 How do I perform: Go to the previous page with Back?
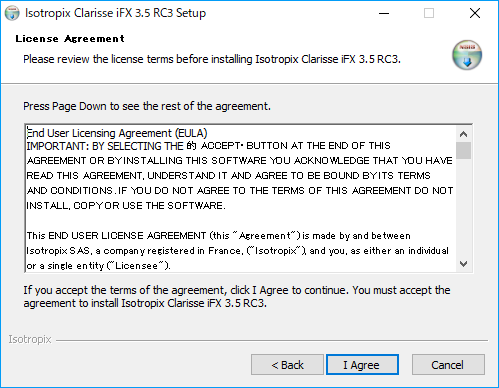tap(287, 365)
